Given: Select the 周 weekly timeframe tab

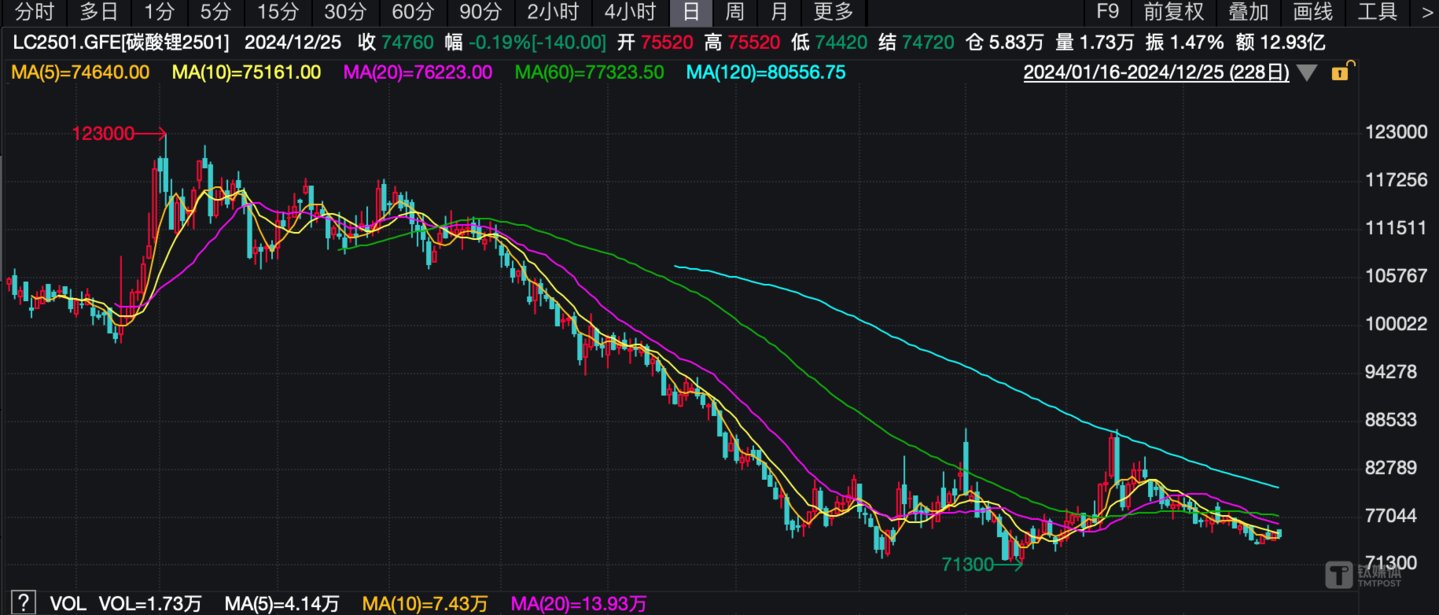Looking at the screenshot, I should (735, 12).
